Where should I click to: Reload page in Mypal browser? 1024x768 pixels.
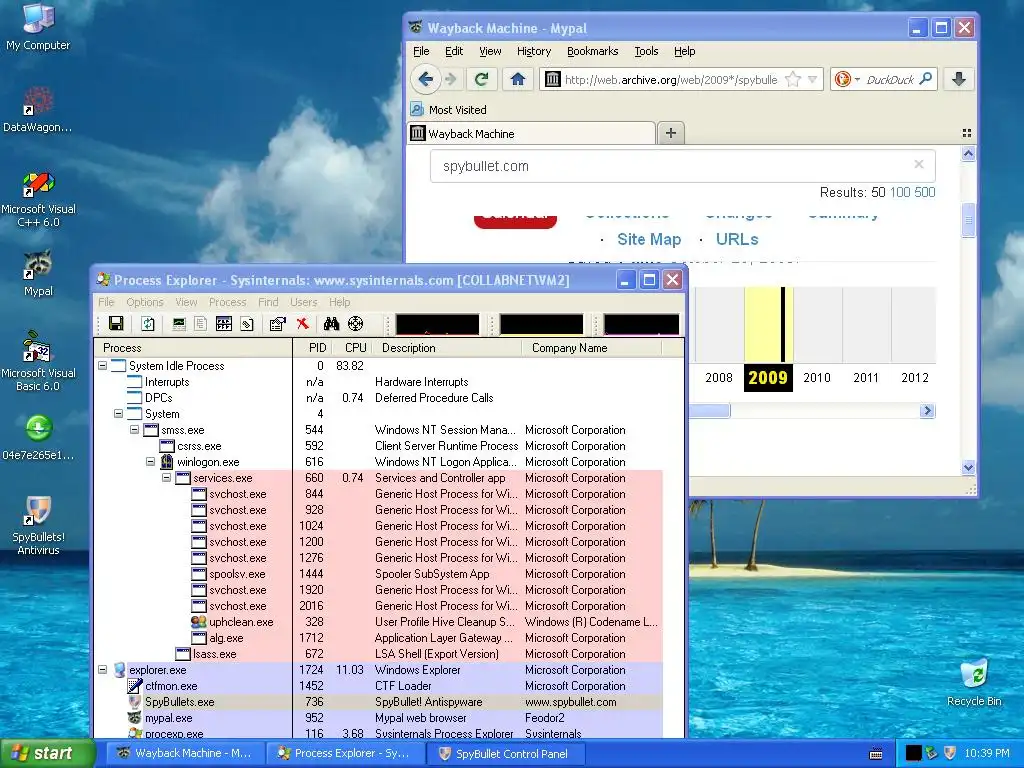[482, 80]
